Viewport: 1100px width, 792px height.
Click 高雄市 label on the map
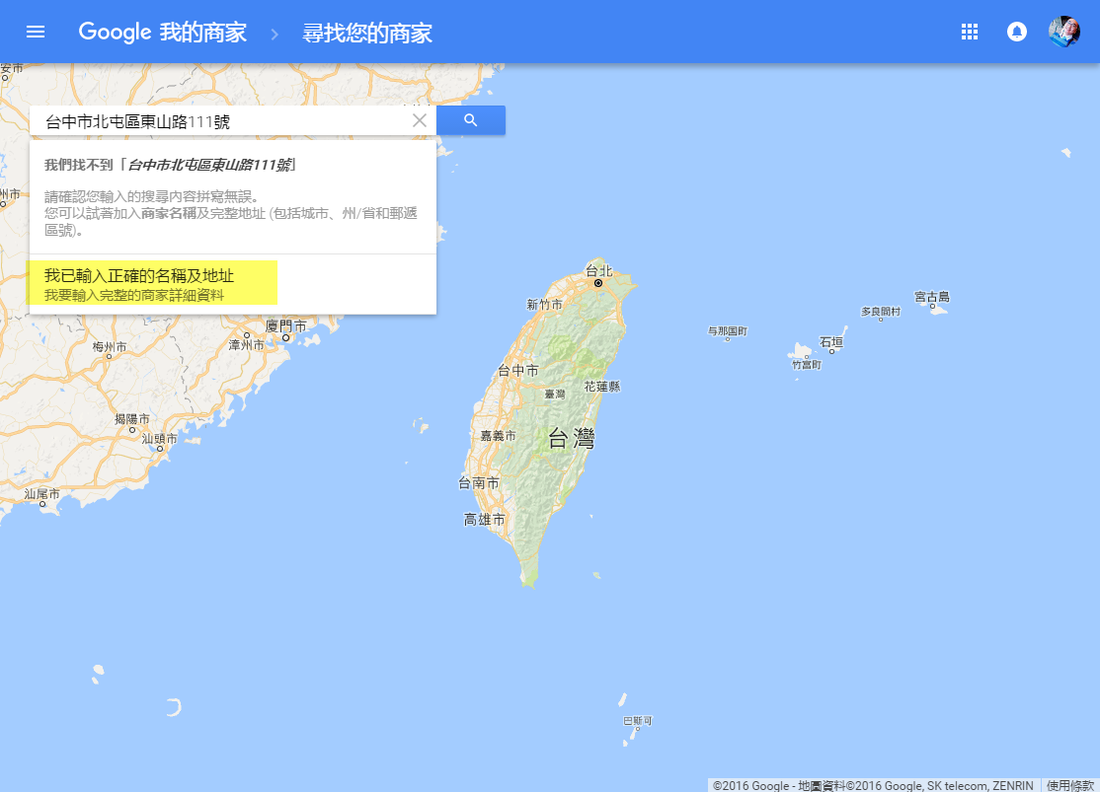484,520
